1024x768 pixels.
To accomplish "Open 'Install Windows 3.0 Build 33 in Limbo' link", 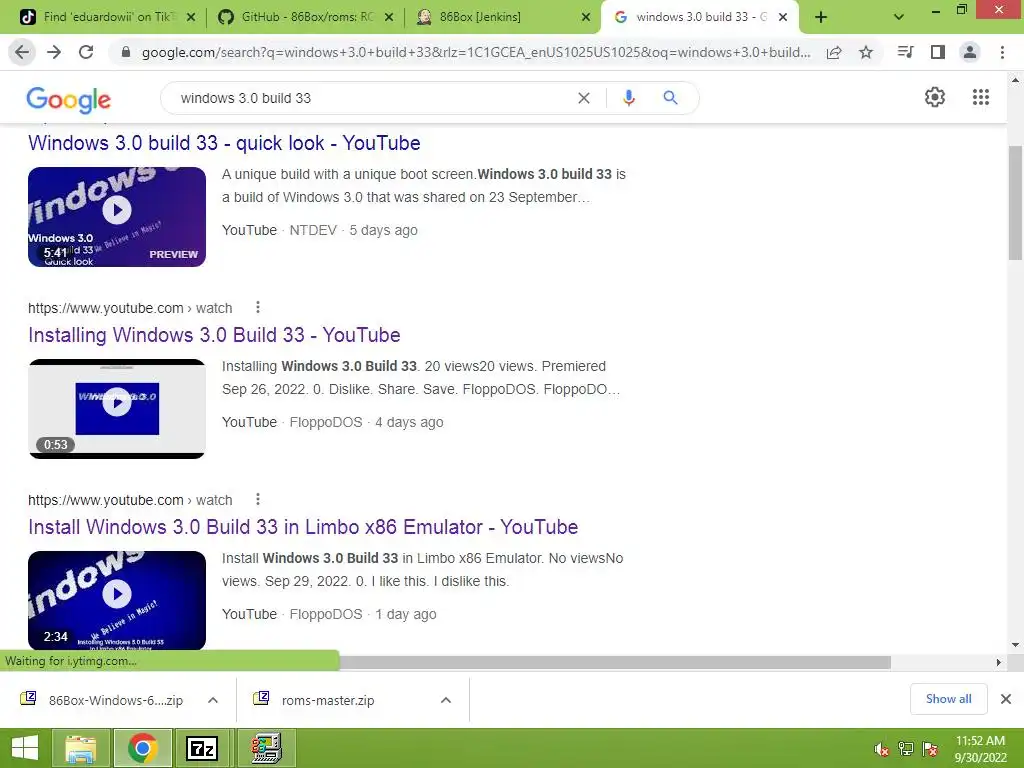I will [303, 527].
